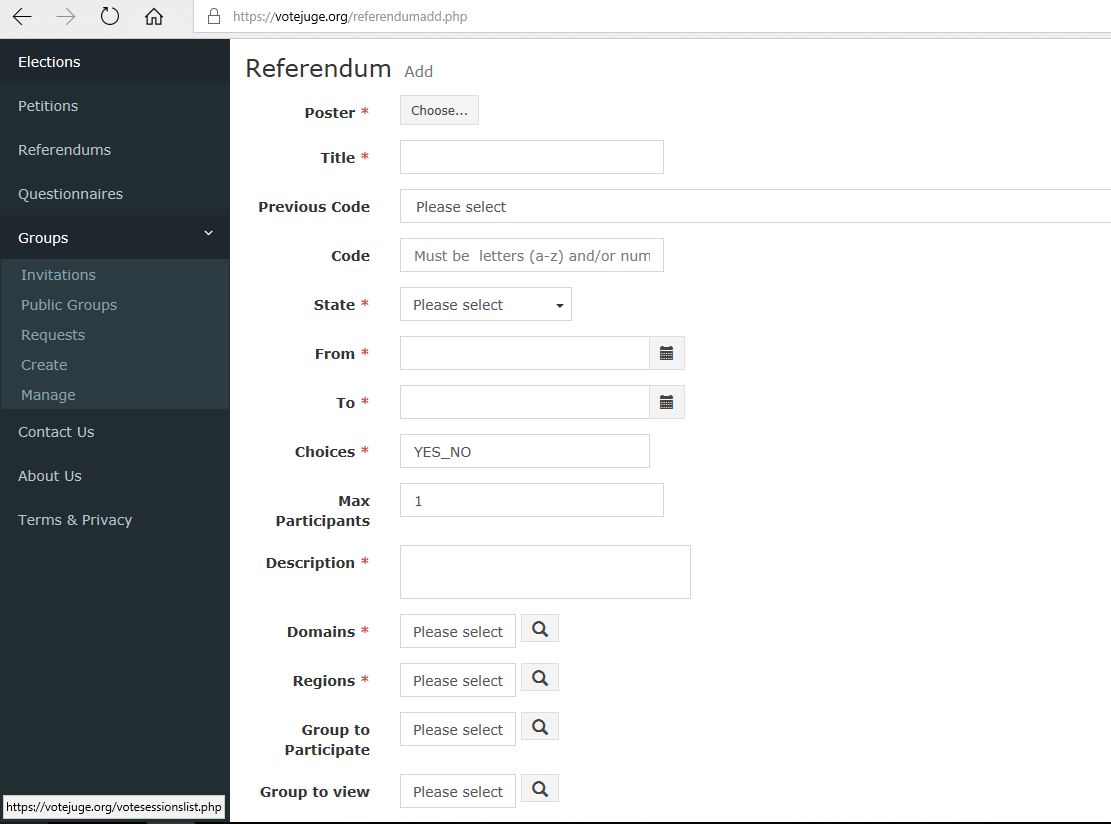
Task: Open Petitions in the sidebar
Action: click(115, 106)
